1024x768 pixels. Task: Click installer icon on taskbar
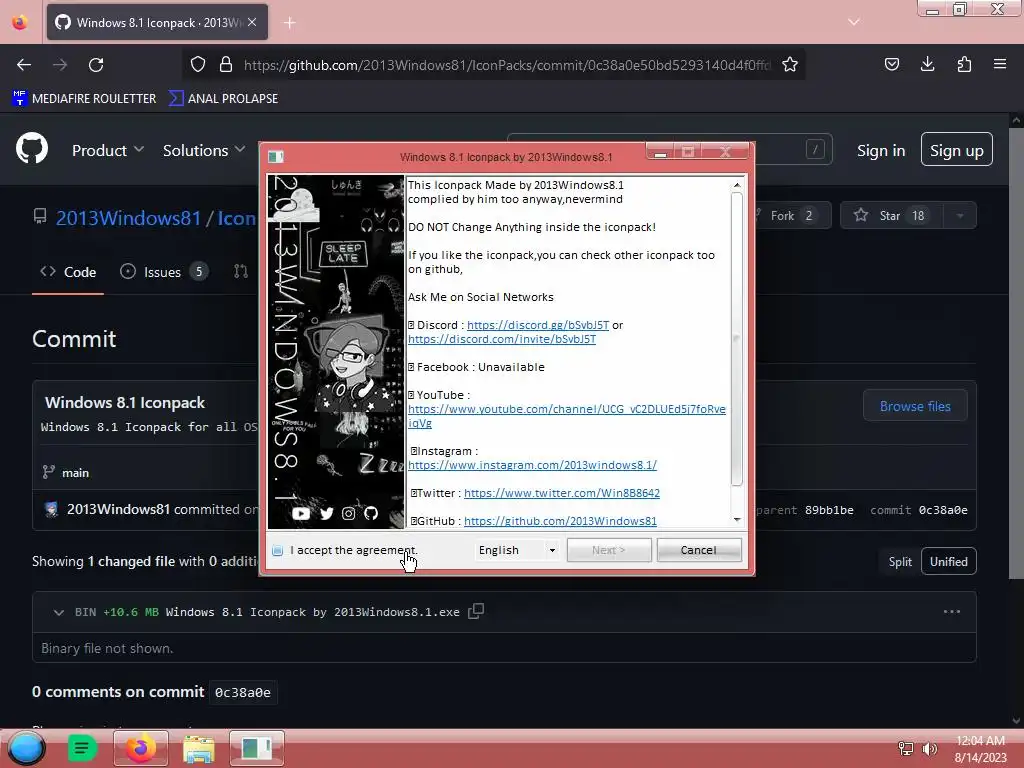(257, 748)
